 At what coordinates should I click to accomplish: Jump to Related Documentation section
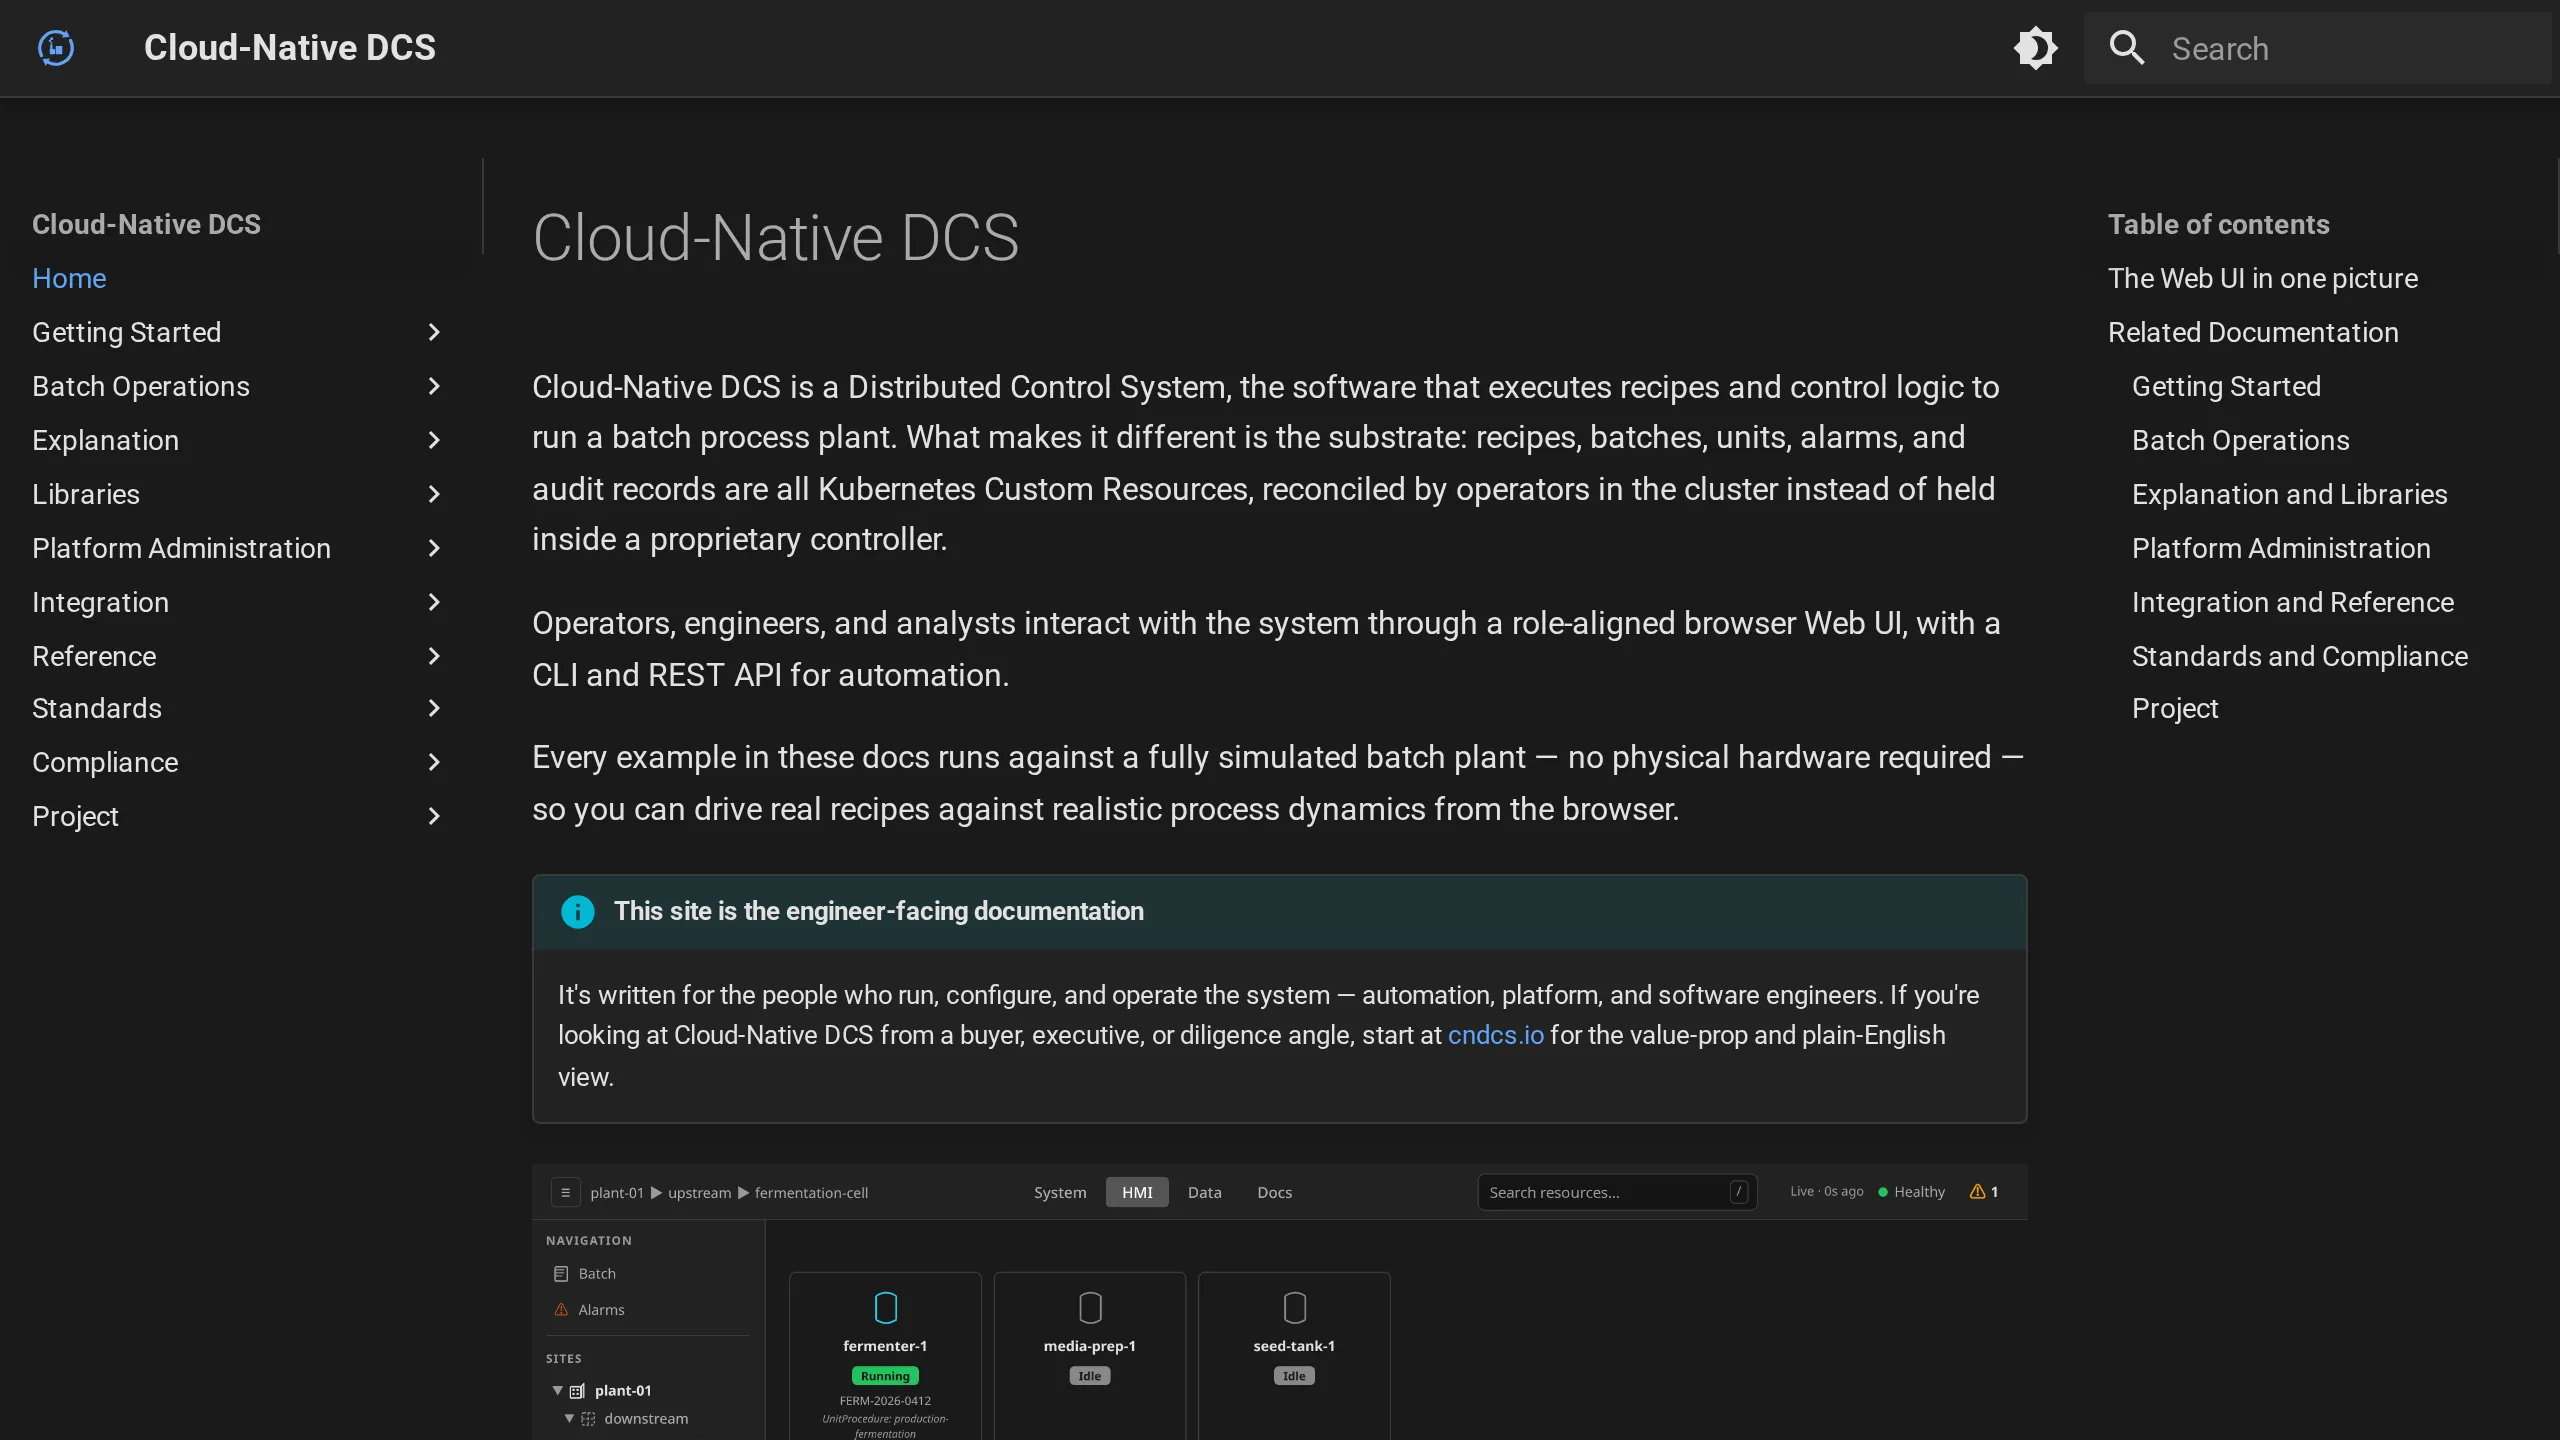click(x=2253, y=332)
